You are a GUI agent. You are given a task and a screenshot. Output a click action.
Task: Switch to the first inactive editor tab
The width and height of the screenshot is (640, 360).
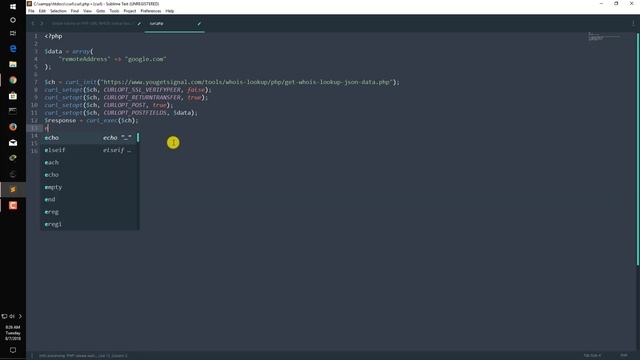(95, 24)
